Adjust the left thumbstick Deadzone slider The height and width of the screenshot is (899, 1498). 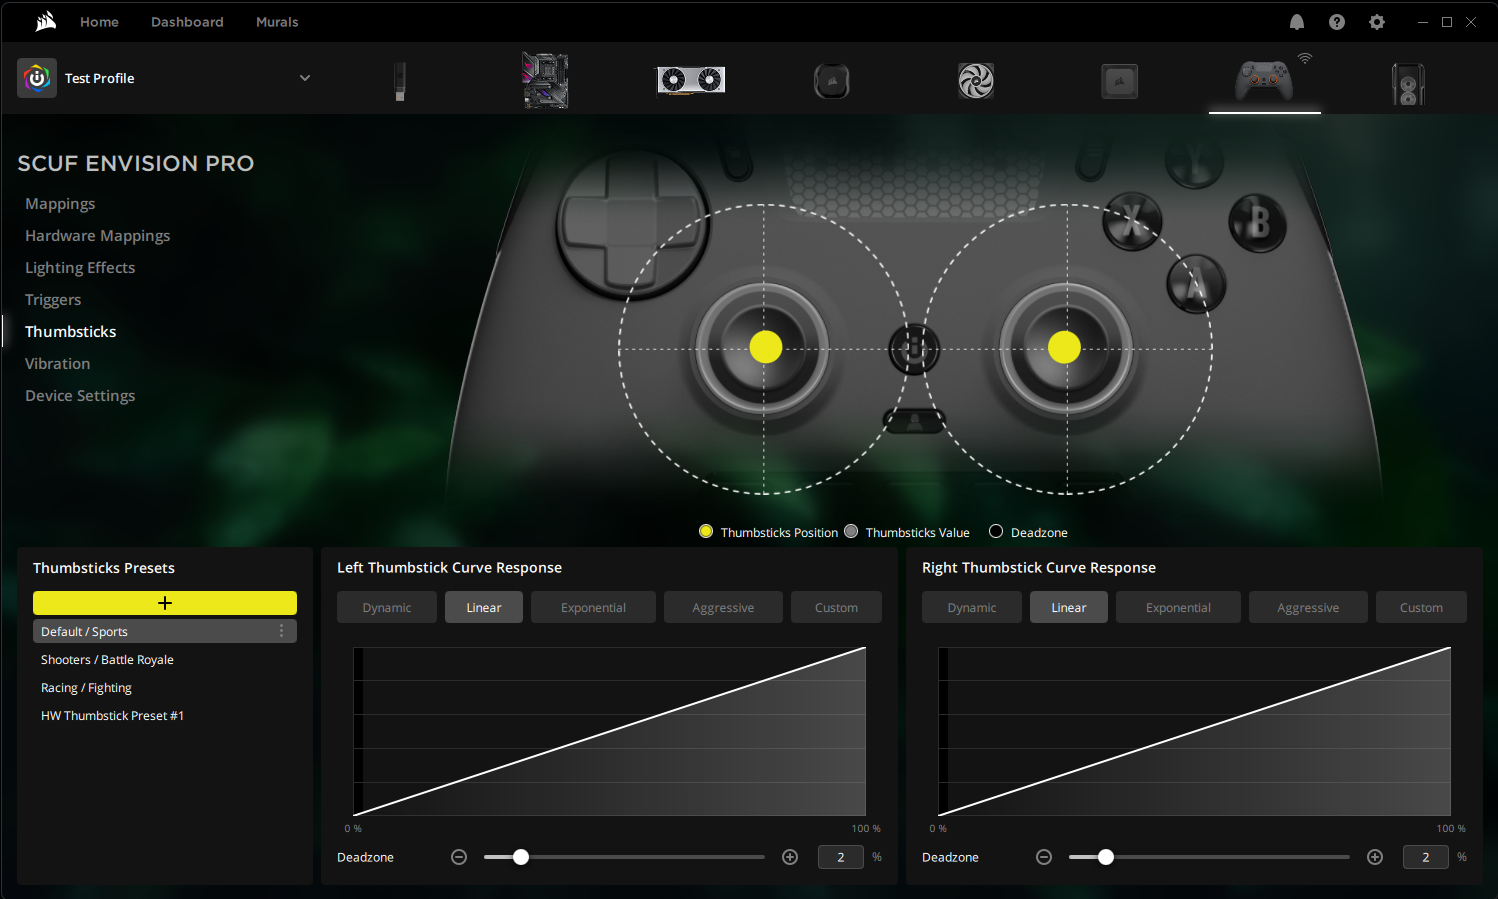pos(520,857)
